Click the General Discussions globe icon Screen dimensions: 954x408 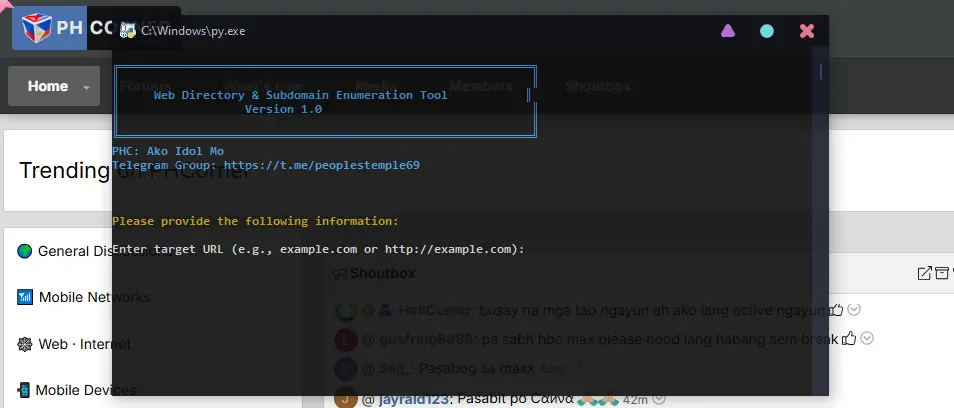coord(24,251)
